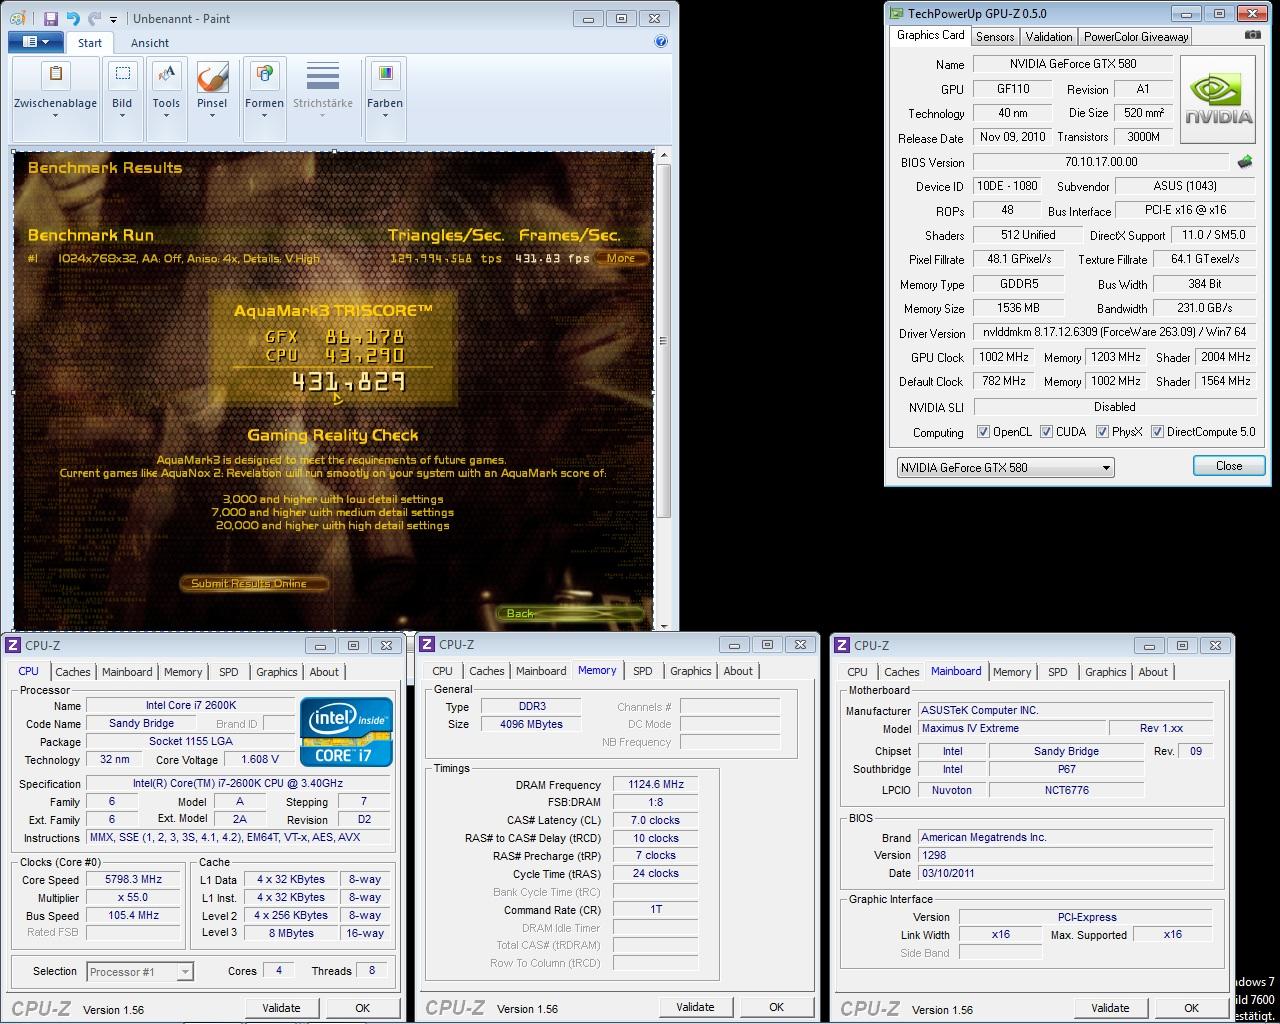Click the Core Voltage value 1.608 V

259,760
